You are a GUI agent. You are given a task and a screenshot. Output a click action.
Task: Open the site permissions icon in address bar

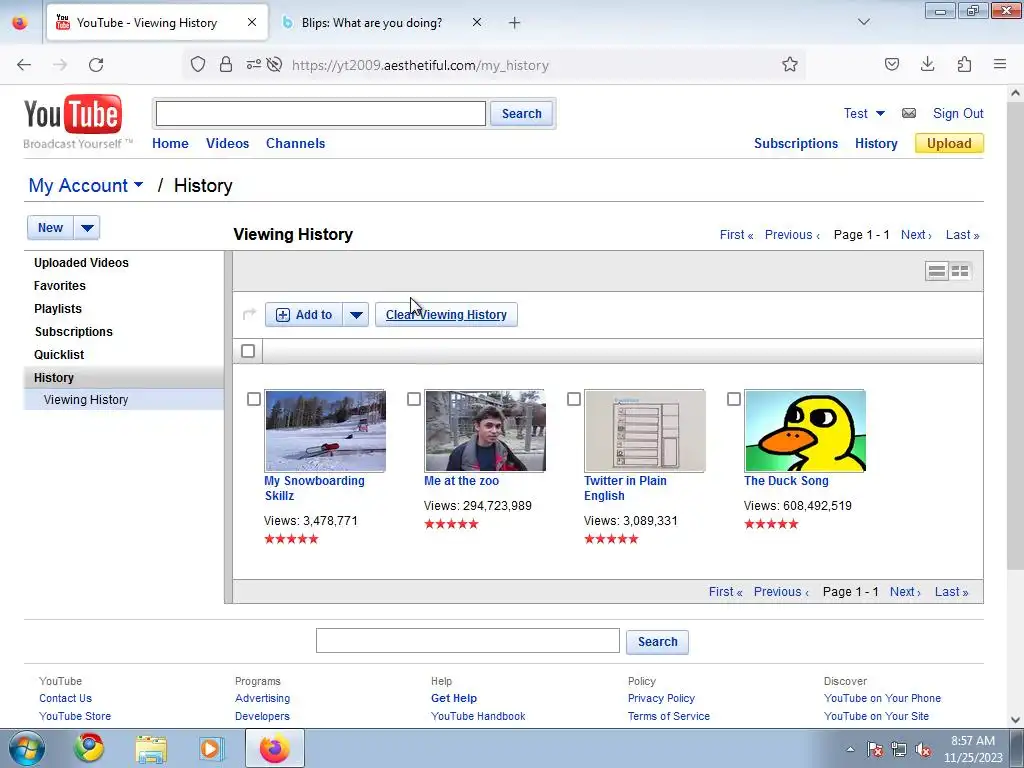pos(253,65)
